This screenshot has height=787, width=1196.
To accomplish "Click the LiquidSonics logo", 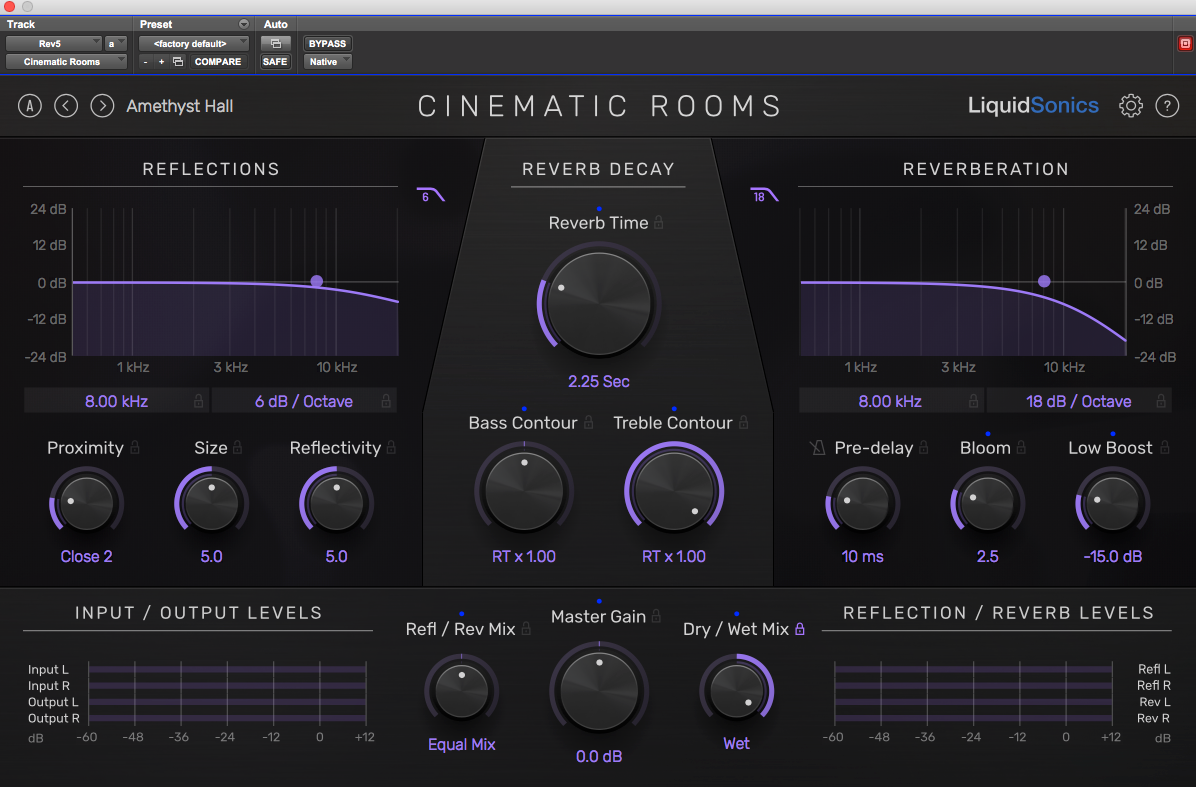I will coord(1033,105).
